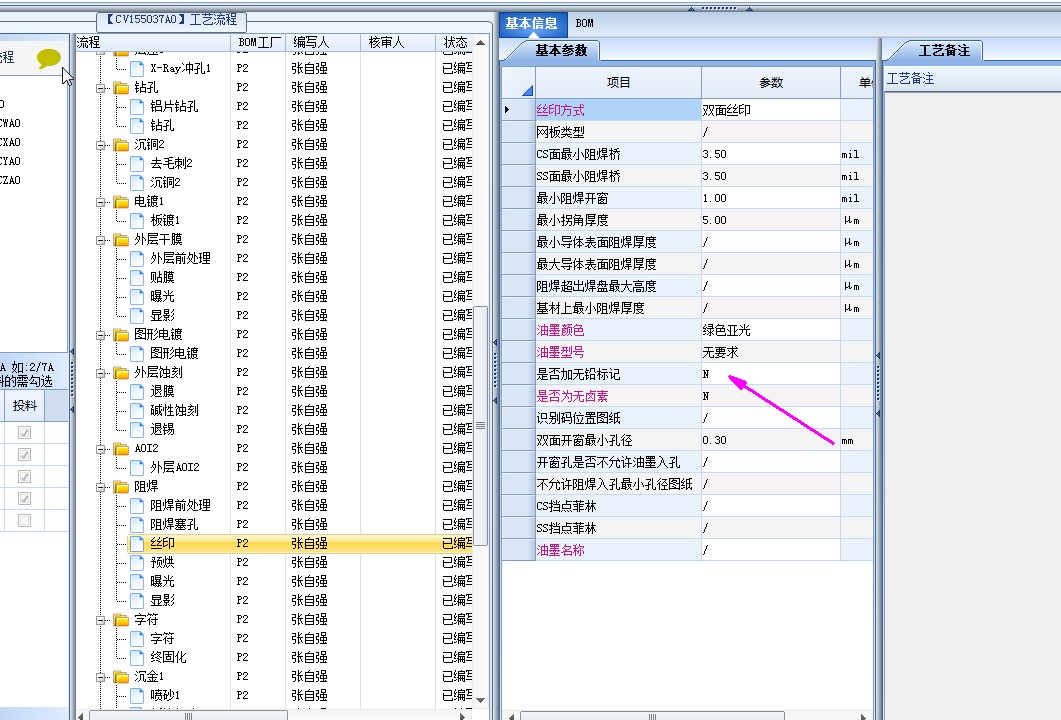This screenshot has width=1061, height=720.
Task: Click the document icon of 碱性蚀刻
Action: 137,410
